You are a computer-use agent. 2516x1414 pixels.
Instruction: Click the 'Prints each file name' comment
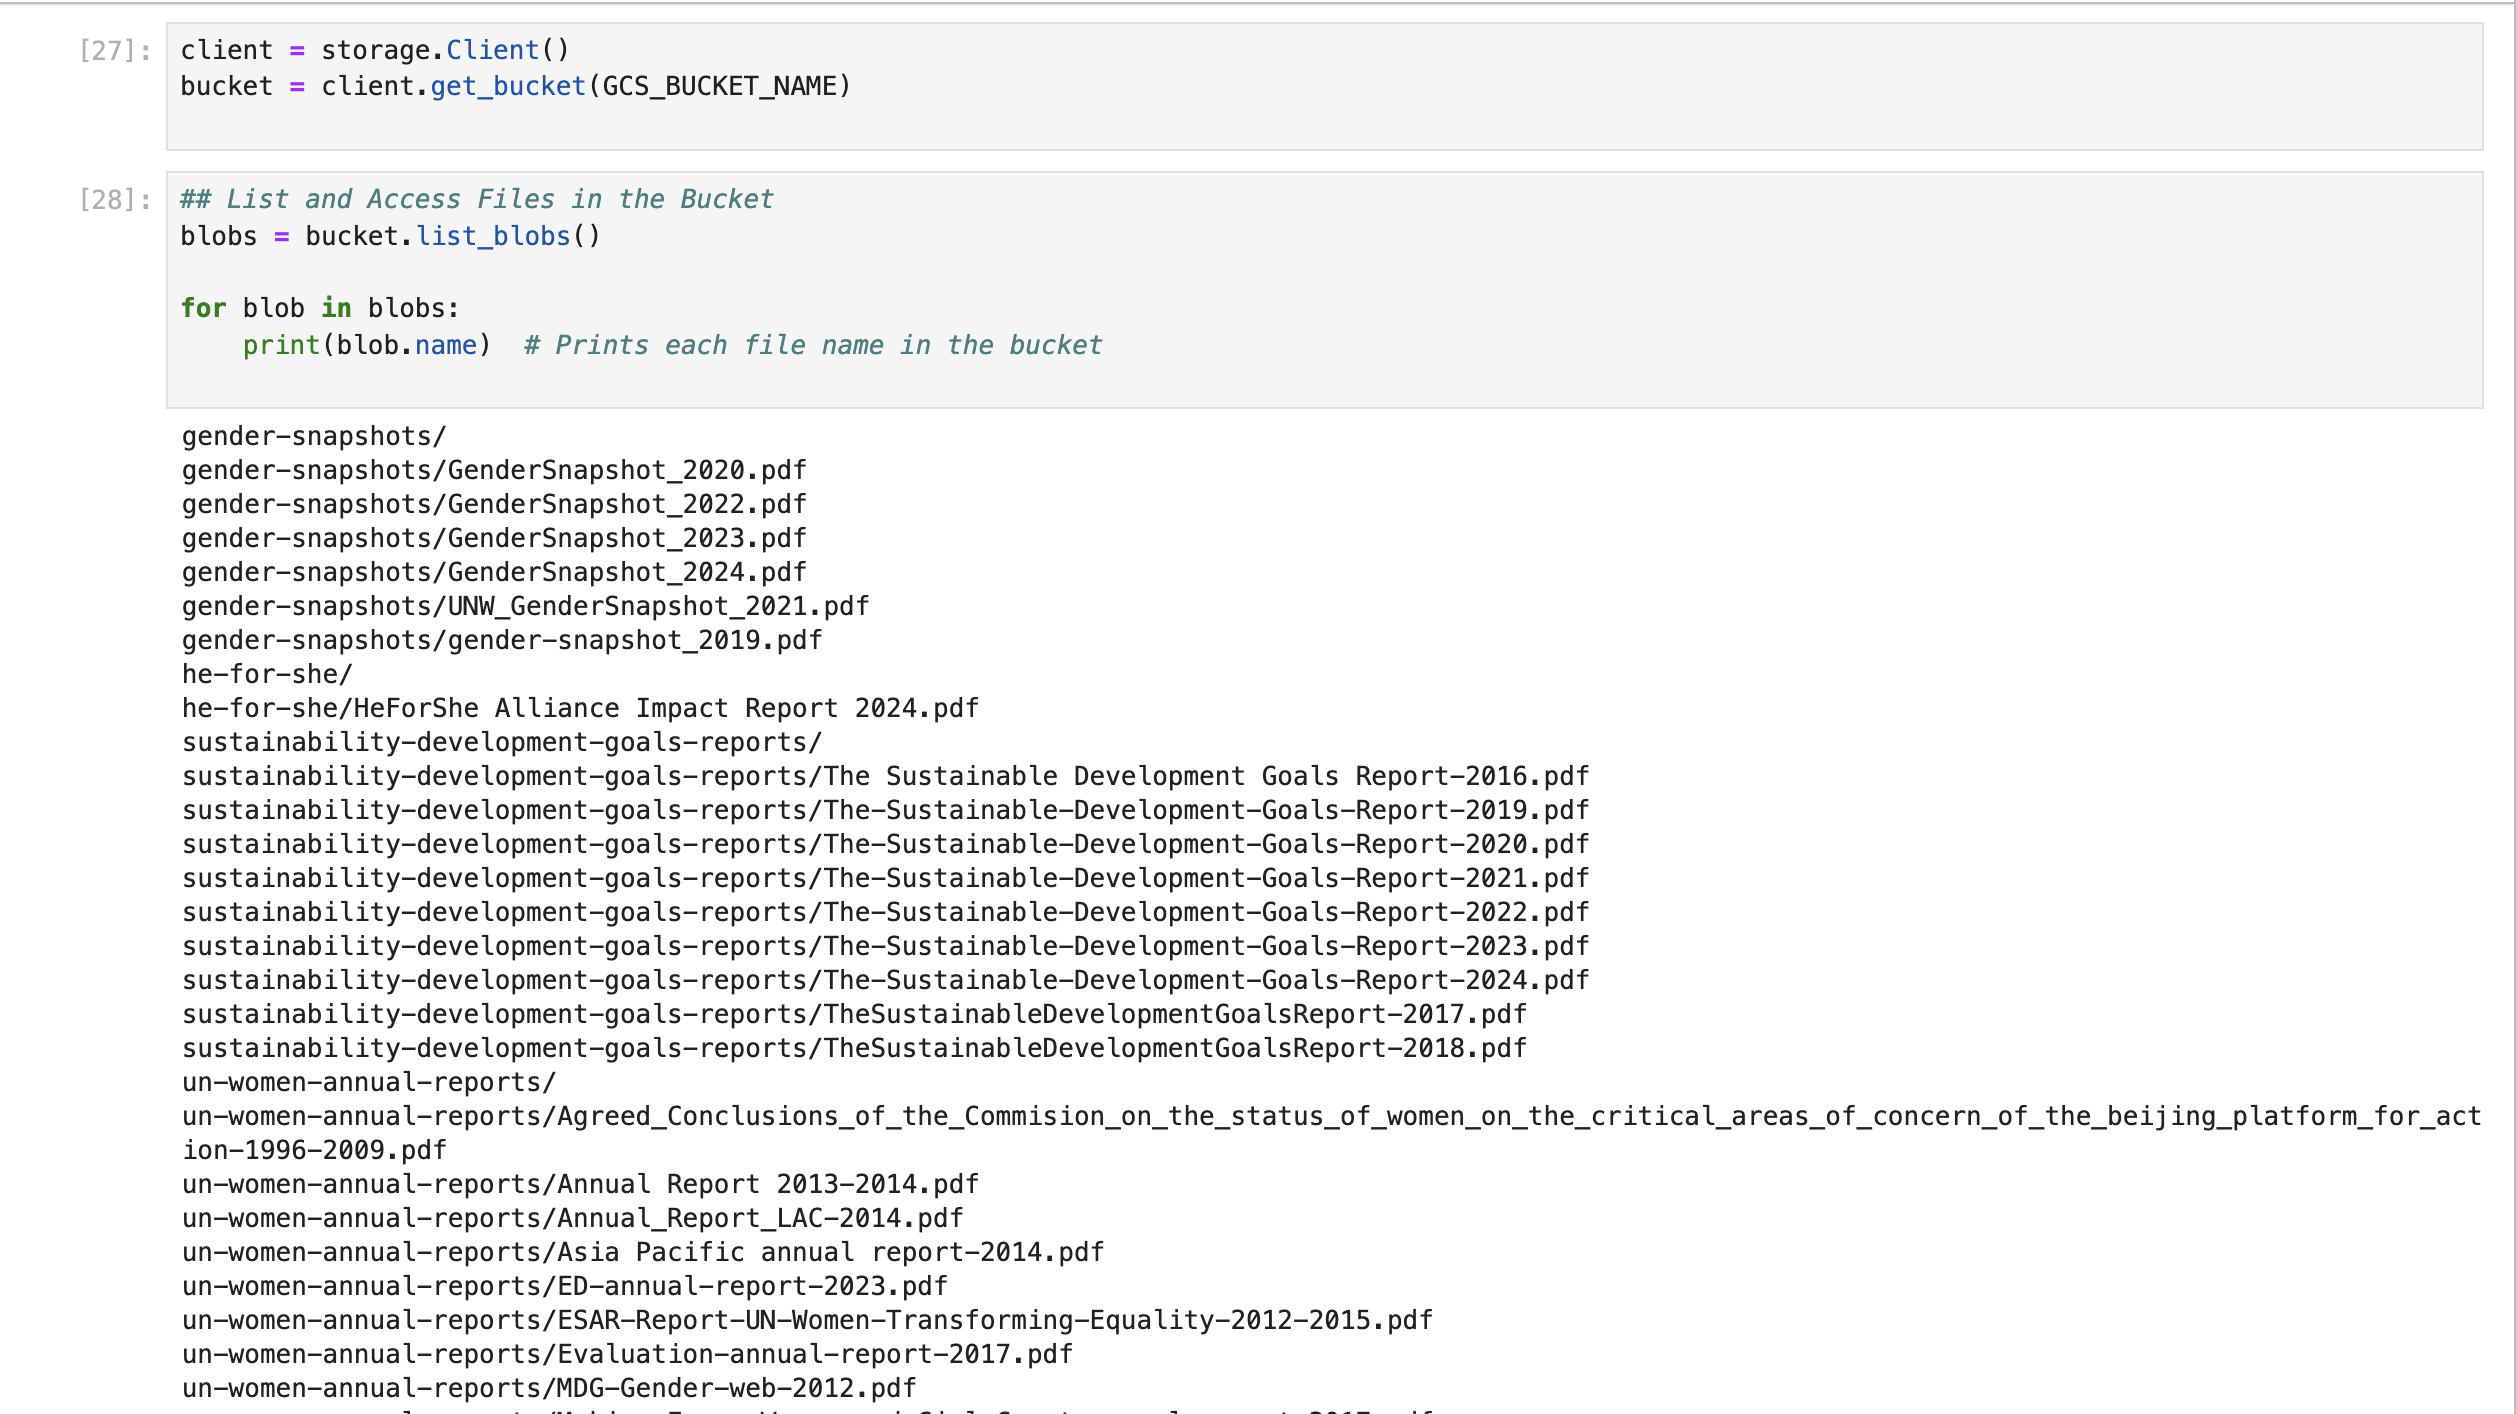[x=812, y=345]
